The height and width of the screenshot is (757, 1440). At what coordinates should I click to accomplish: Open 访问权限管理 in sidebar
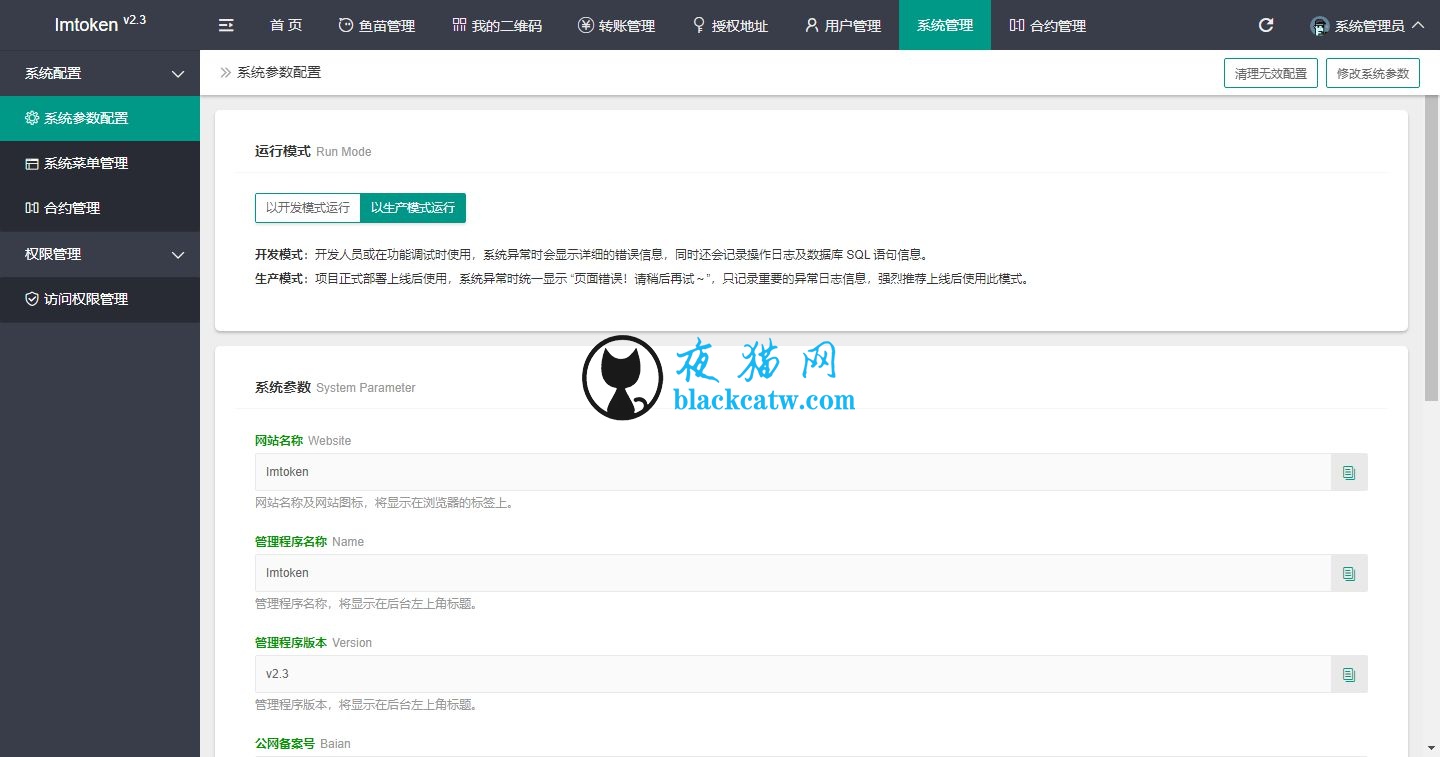(x=100, y=299)
